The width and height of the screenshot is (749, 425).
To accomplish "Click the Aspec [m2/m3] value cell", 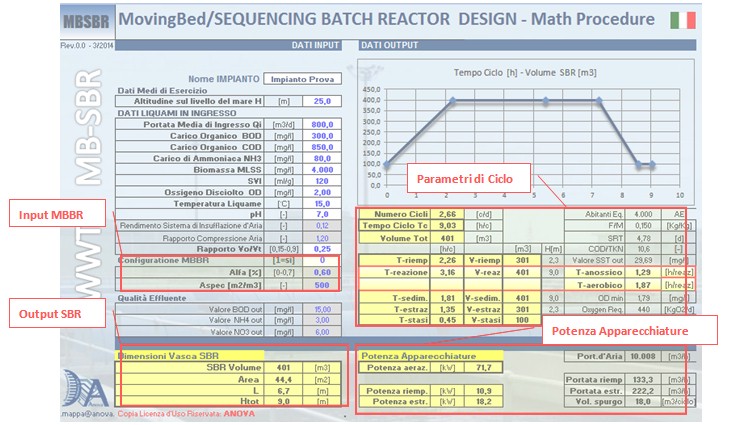I will click(322, 284).
